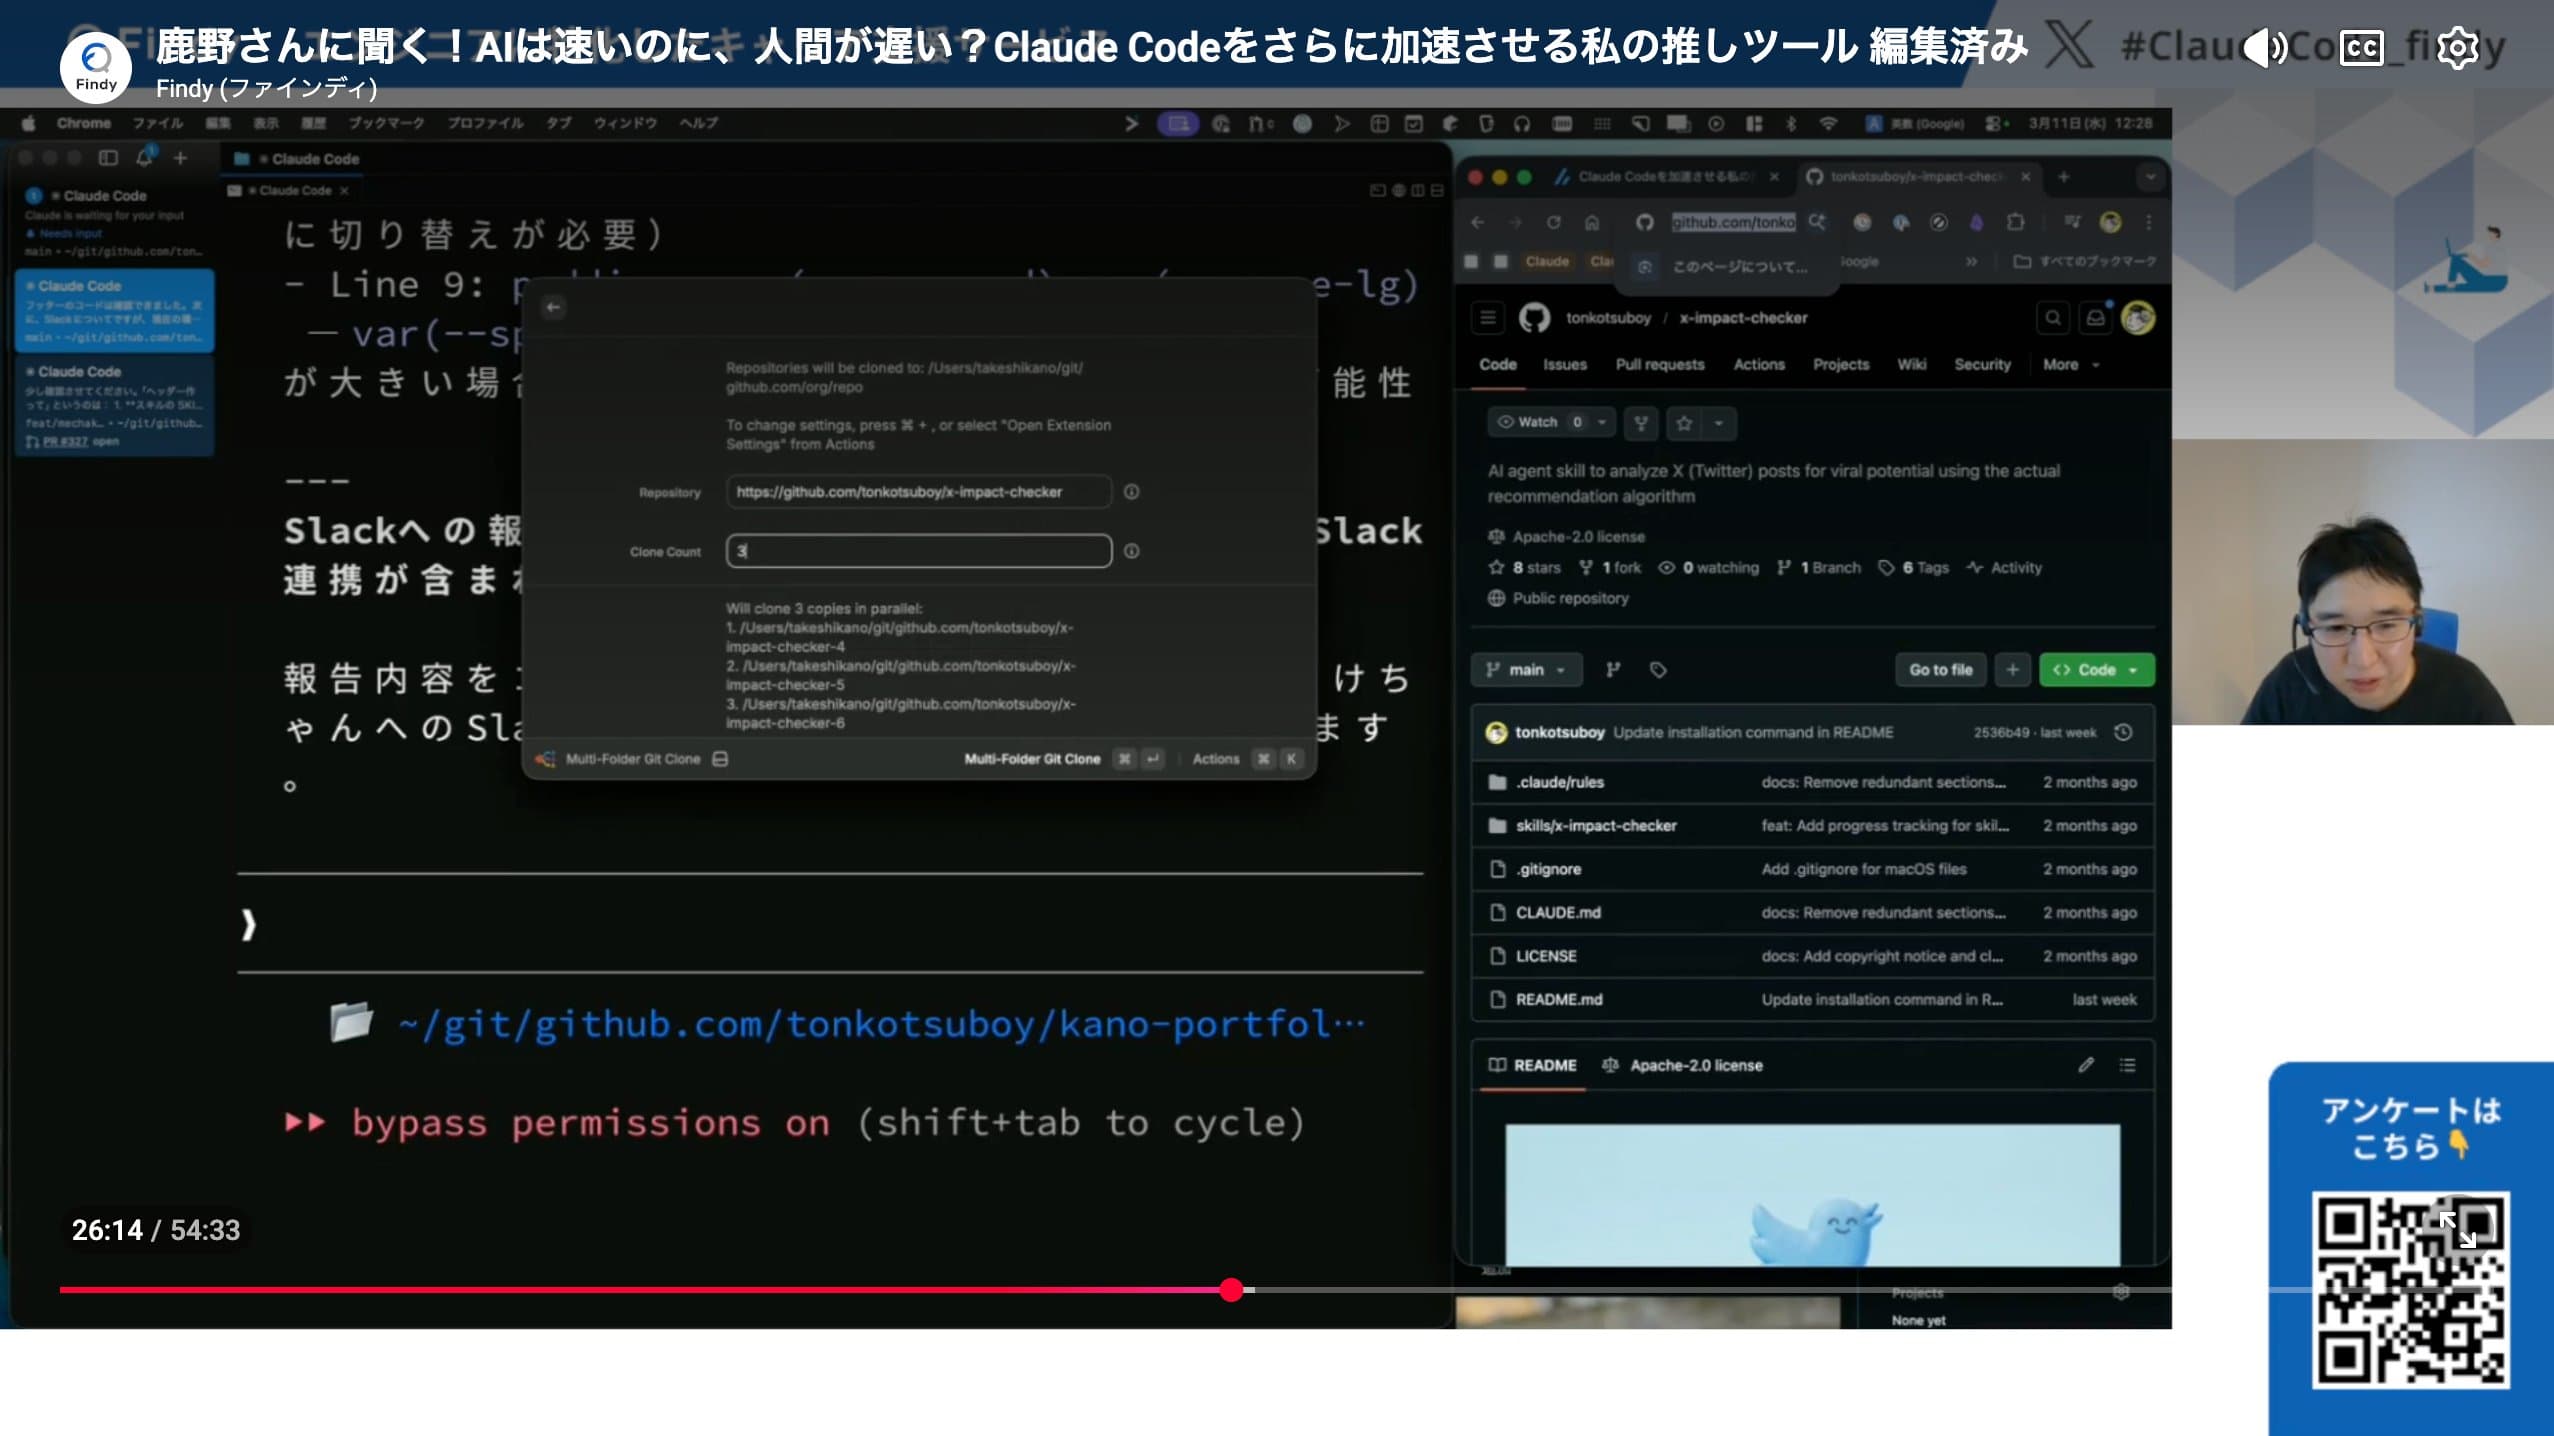
Task: Open the GitHub search magnifier icon
Action: pos(2052,317)
